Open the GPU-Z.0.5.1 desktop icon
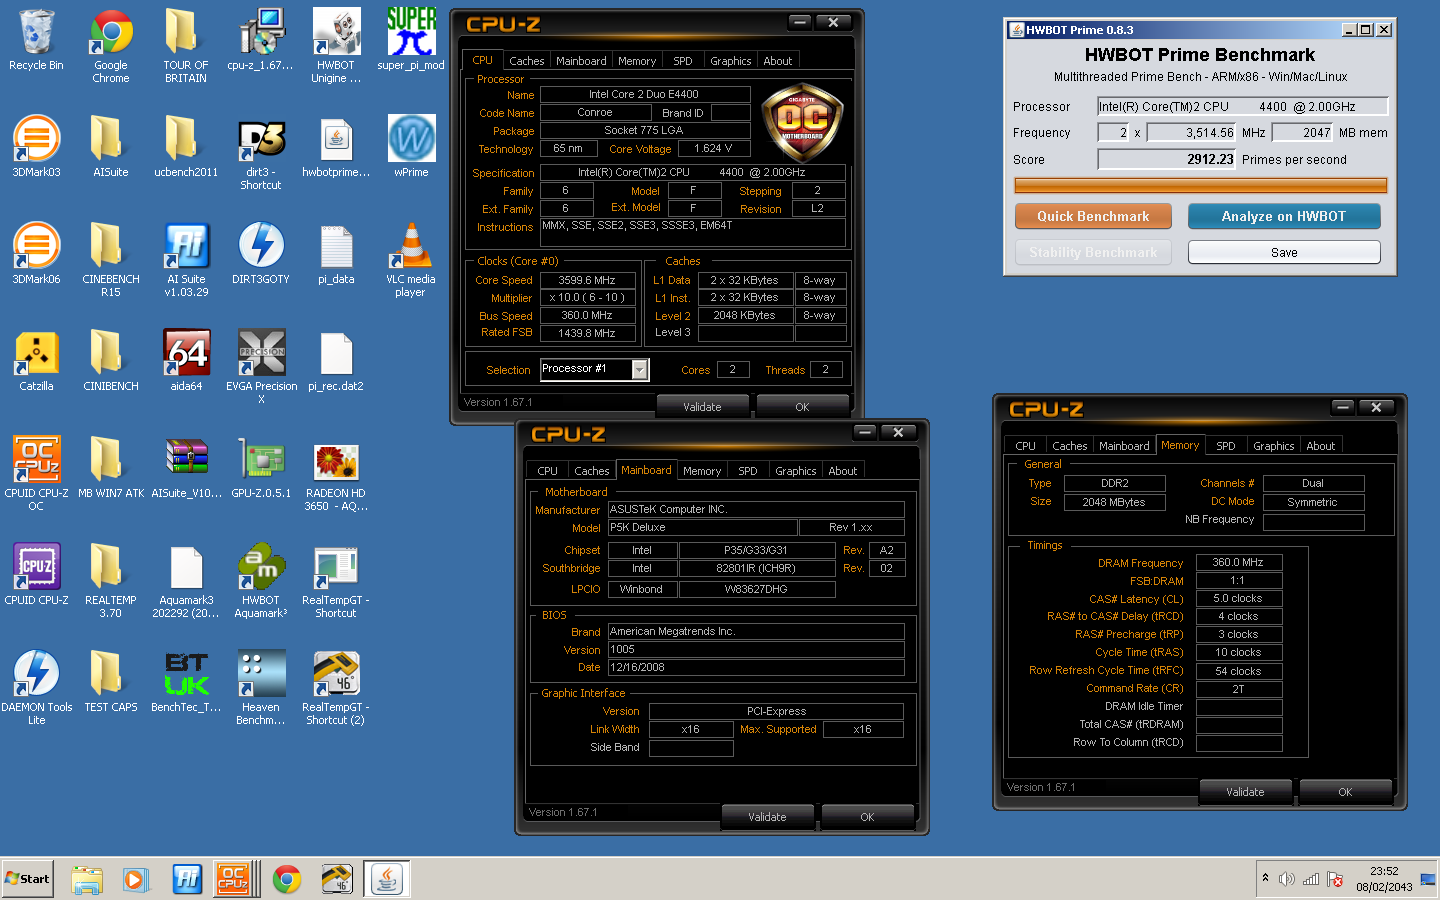Screen dimensions: 1440x900 (x=261, y=467)
